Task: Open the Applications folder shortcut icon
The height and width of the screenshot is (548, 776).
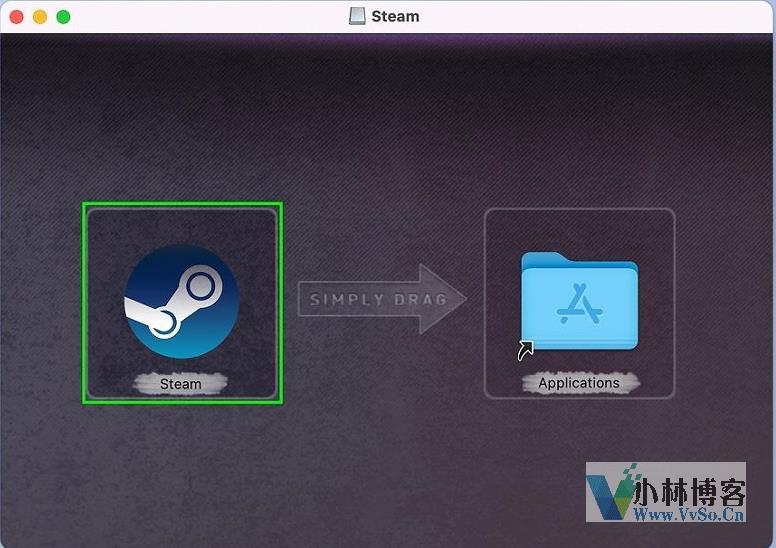Action: tap(579, 302)
